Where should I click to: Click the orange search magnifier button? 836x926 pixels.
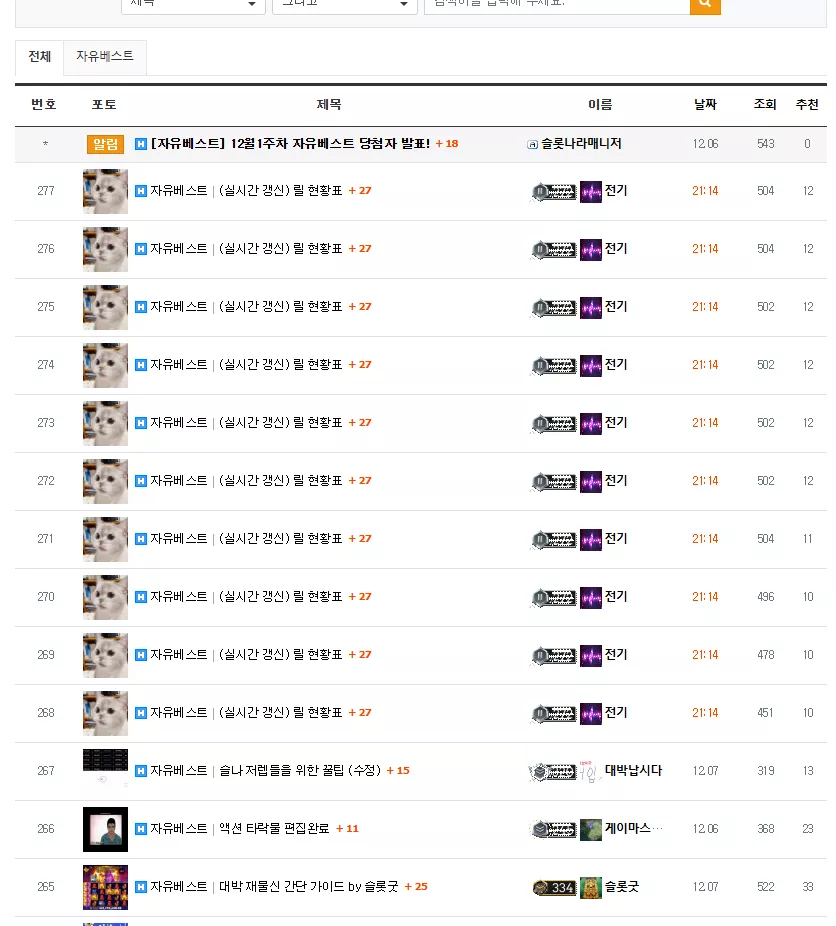[x=705, y=5]
